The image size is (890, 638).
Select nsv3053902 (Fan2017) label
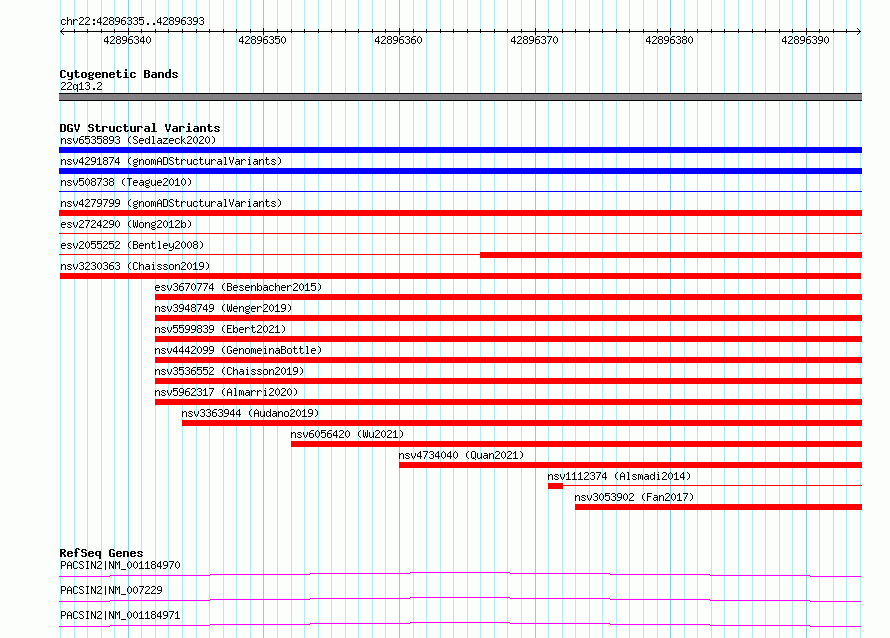pos(634,497)
